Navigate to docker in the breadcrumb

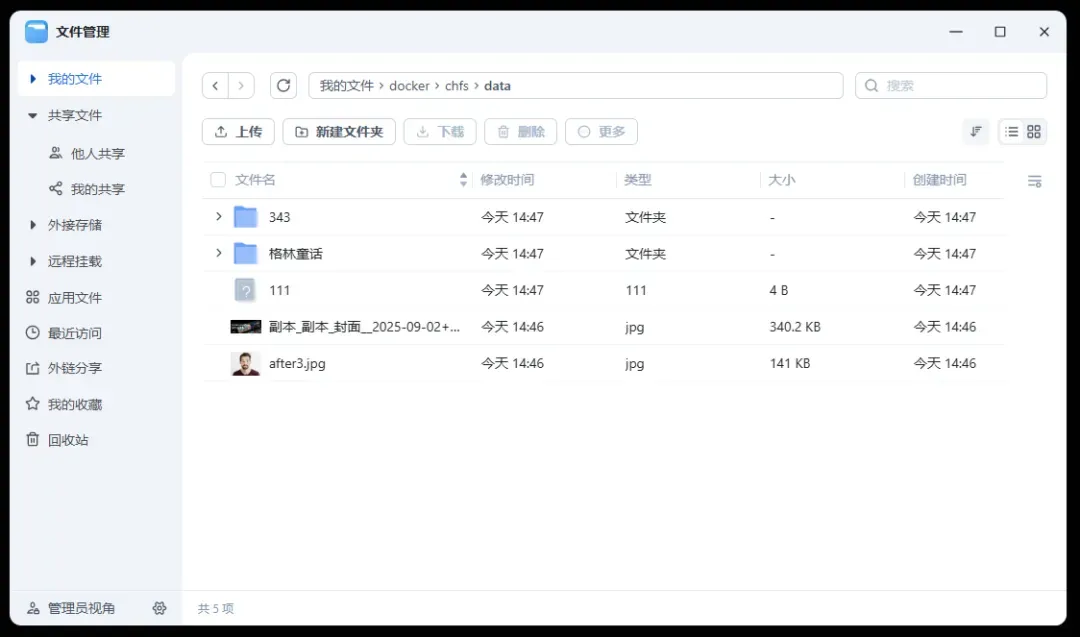point(409,86)
